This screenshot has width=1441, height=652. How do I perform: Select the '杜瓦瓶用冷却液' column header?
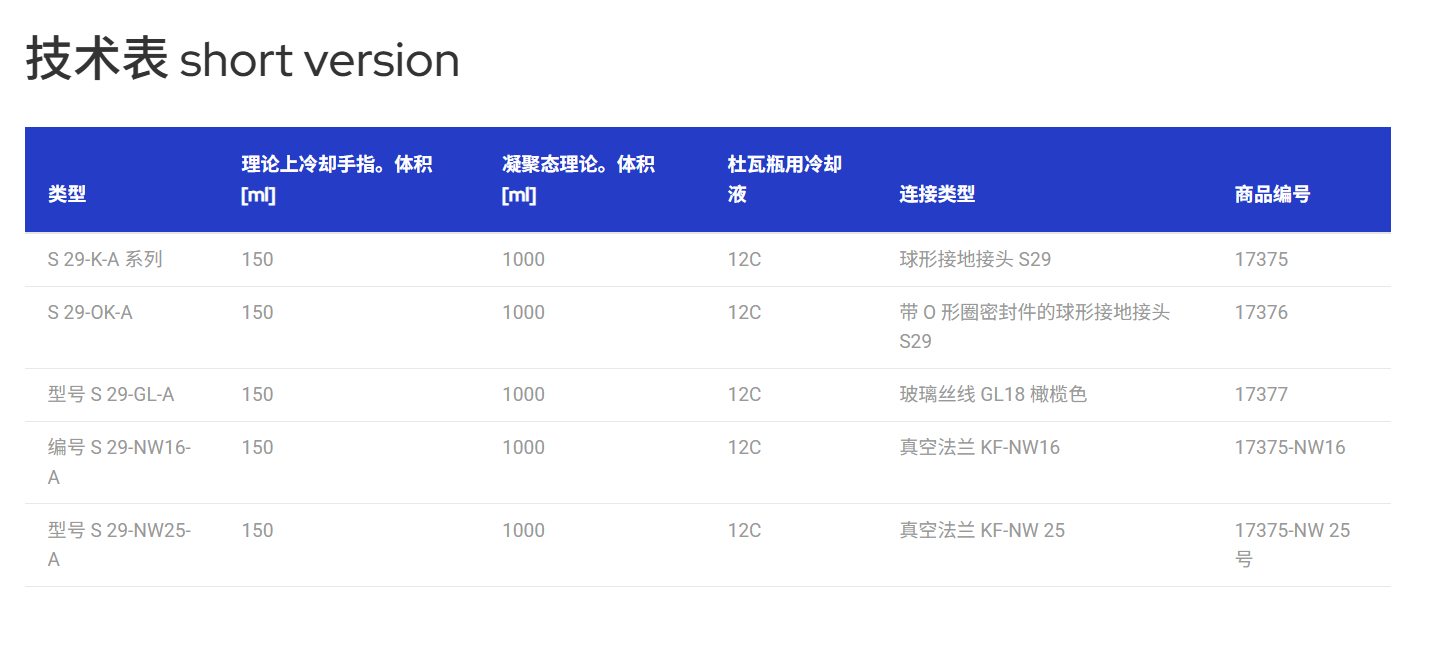[785, 179]
